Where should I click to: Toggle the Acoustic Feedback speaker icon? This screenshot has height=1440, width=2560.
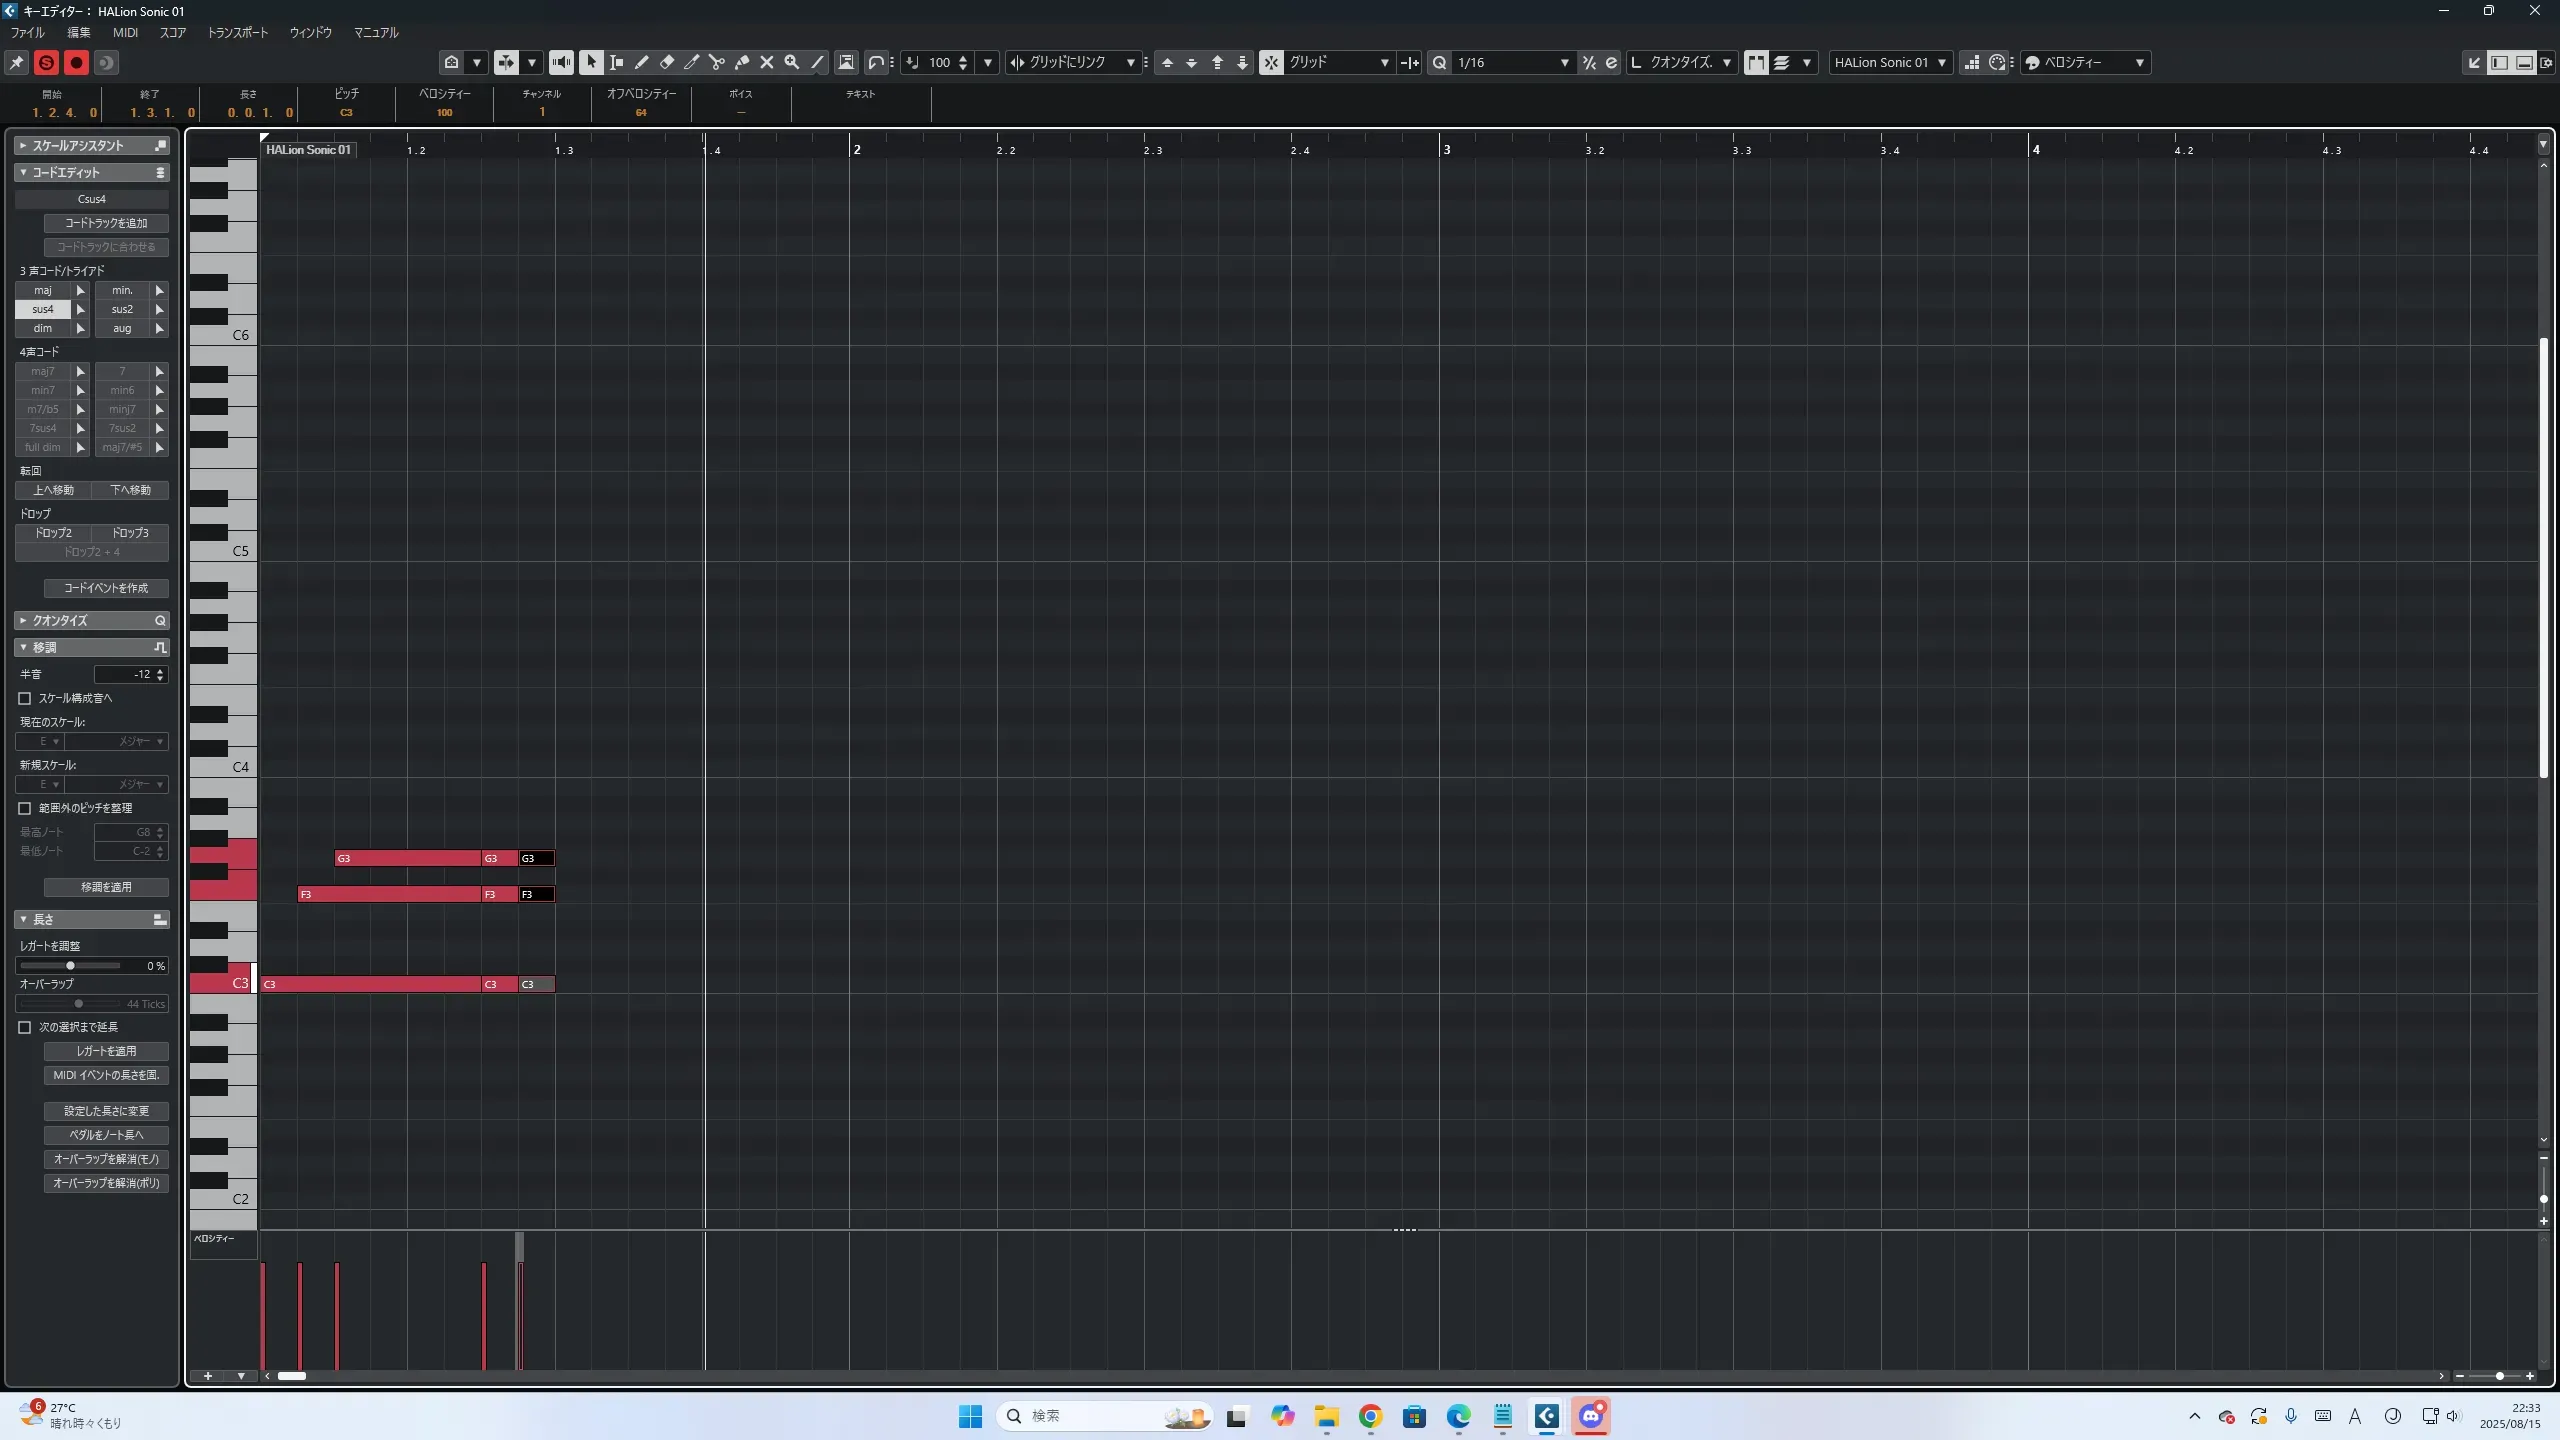coord(561,62)
